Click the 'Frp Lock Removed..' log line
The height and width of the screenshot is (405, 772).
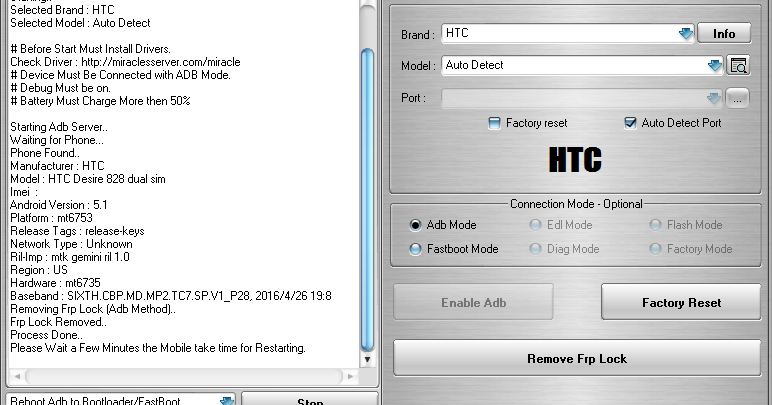59,322
